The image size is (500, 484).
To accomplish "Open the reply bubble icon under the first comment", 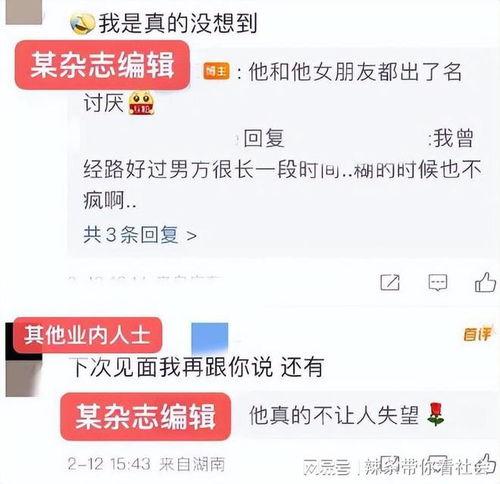I will click(437, 283).
